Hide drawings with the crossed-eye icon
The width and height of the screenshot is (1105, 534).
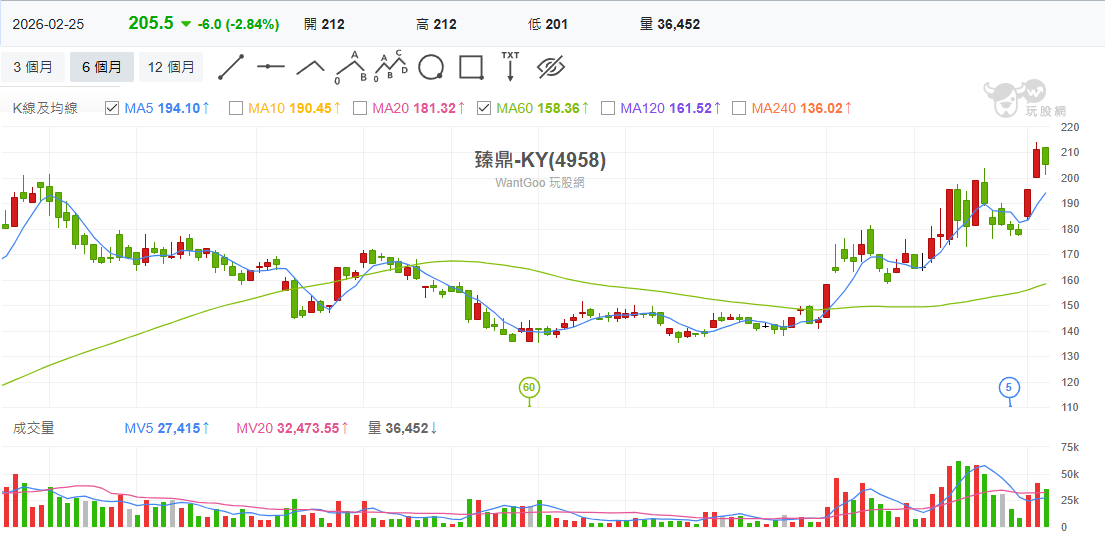[x=551, y=67]
